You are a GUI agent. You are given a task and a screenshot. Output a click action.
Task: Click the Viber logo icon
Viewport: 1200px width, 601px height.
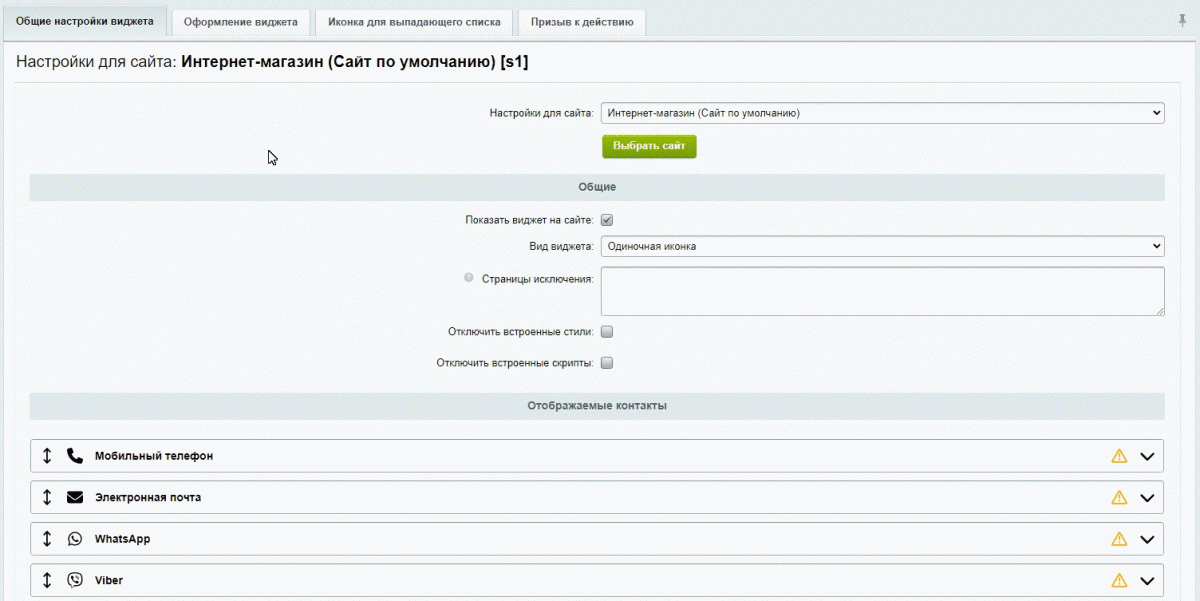pyautogui.click(x=75, y=580)
